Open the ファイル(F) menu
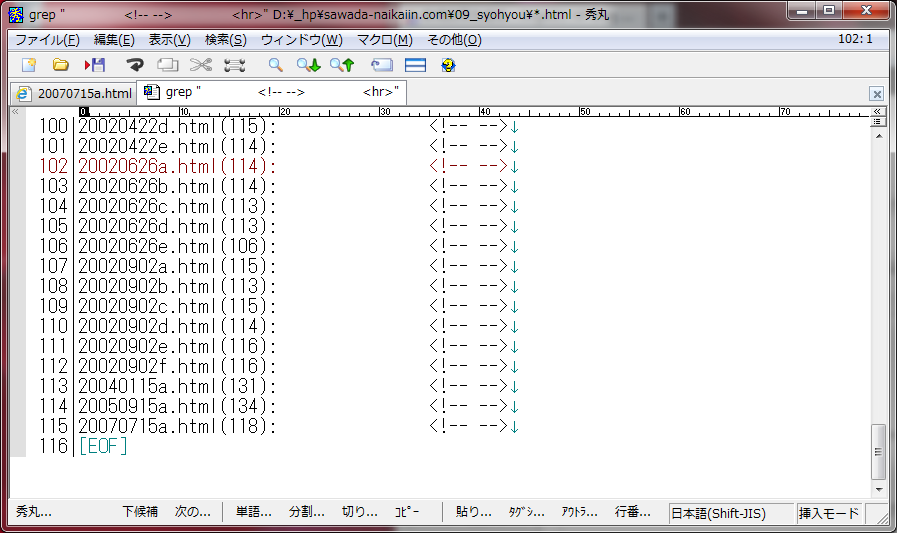Image resolution: width=897 pixels, height=533 pixels. tap(47, 40)
